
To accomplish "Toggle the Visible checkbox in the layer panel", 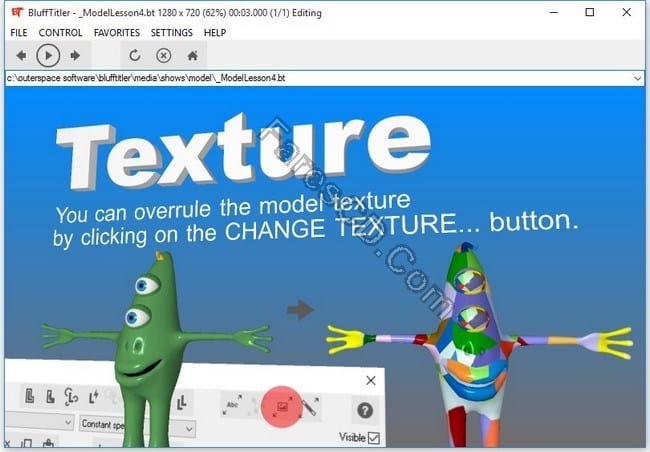I will coord(374,438).
